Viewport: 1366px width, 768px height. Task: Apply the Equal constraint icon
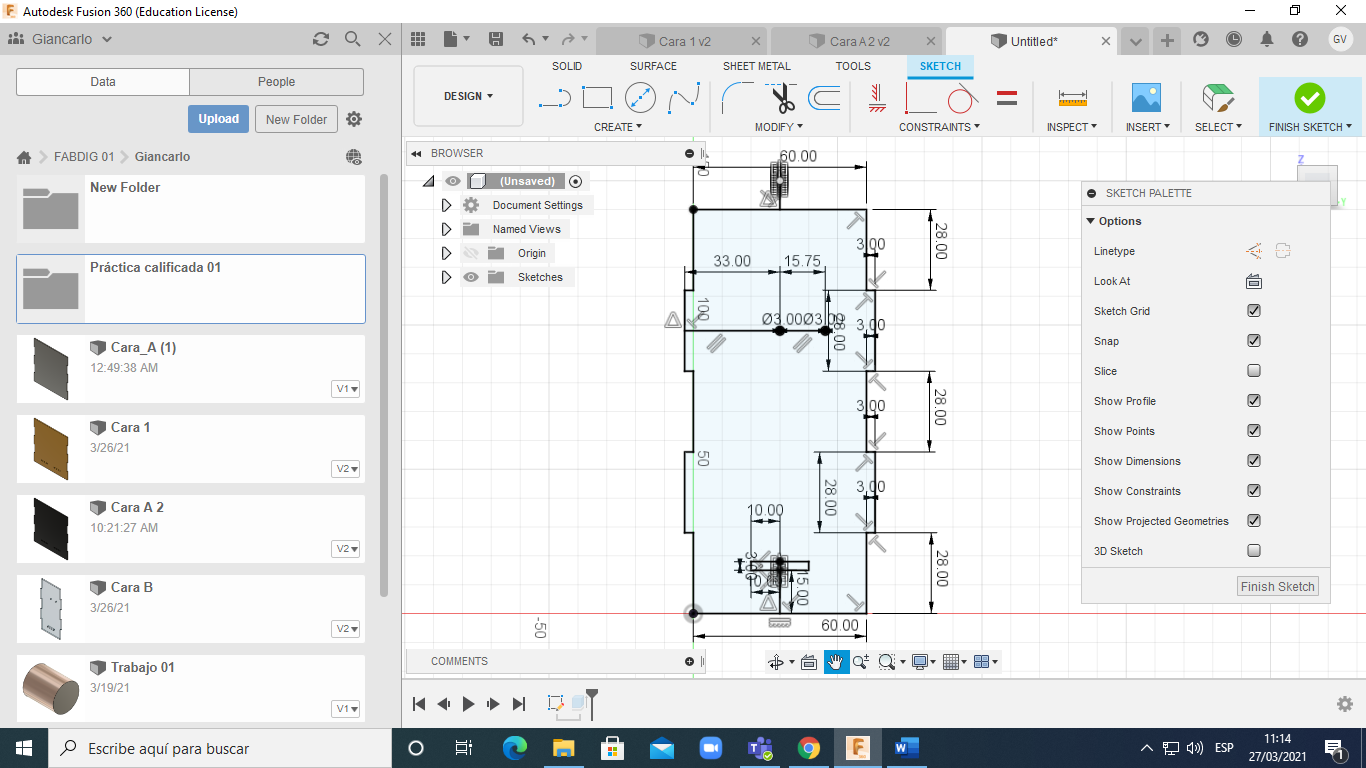click(1007, 98)
